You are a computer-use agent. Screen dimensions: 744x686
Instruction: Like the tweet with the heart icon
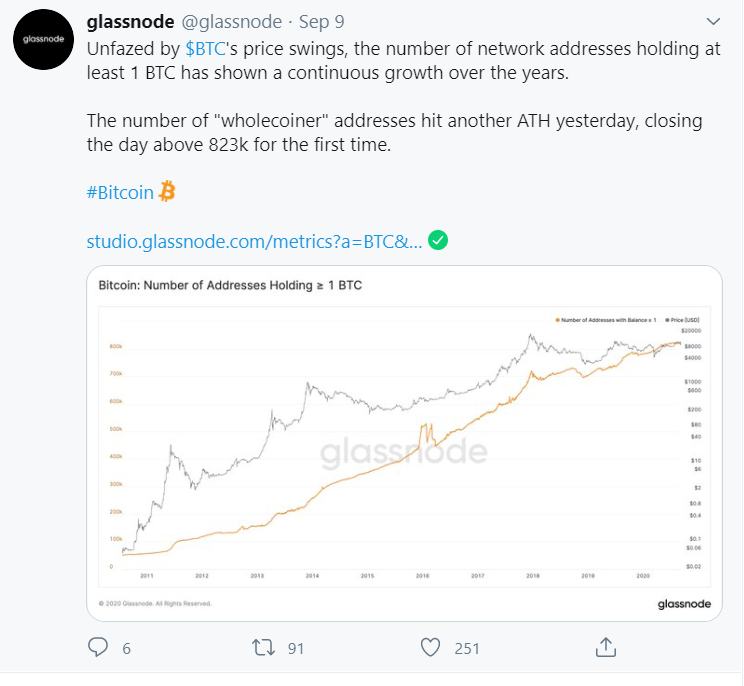[x=430, y=647]
